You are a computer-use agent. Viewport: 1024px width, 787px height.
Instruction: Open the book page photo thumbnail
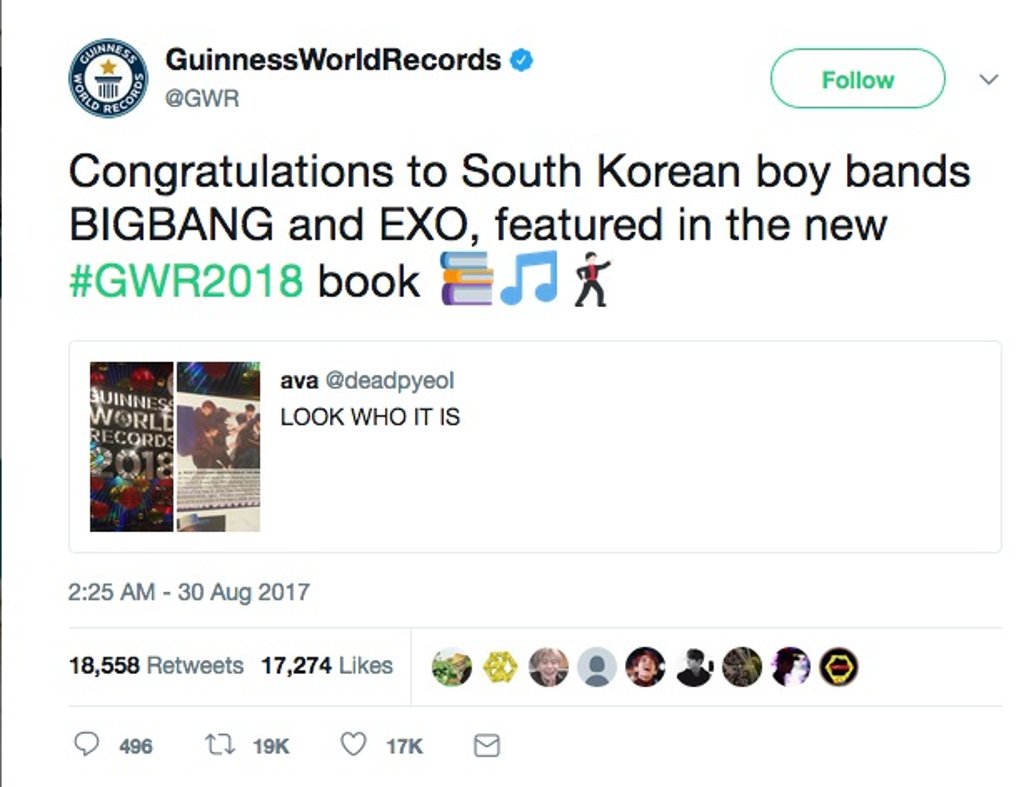(219, 447)
